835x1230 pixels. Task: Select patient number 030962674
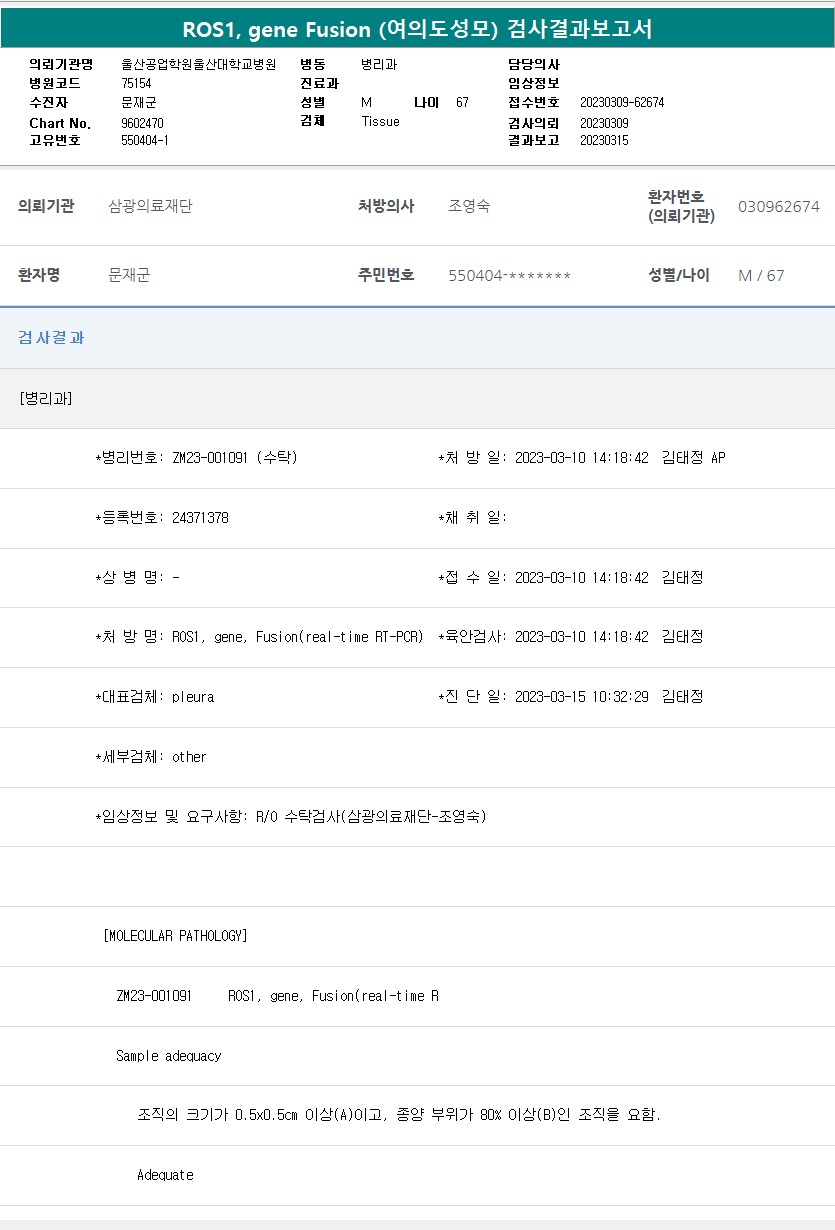click(x=778, y=206)
